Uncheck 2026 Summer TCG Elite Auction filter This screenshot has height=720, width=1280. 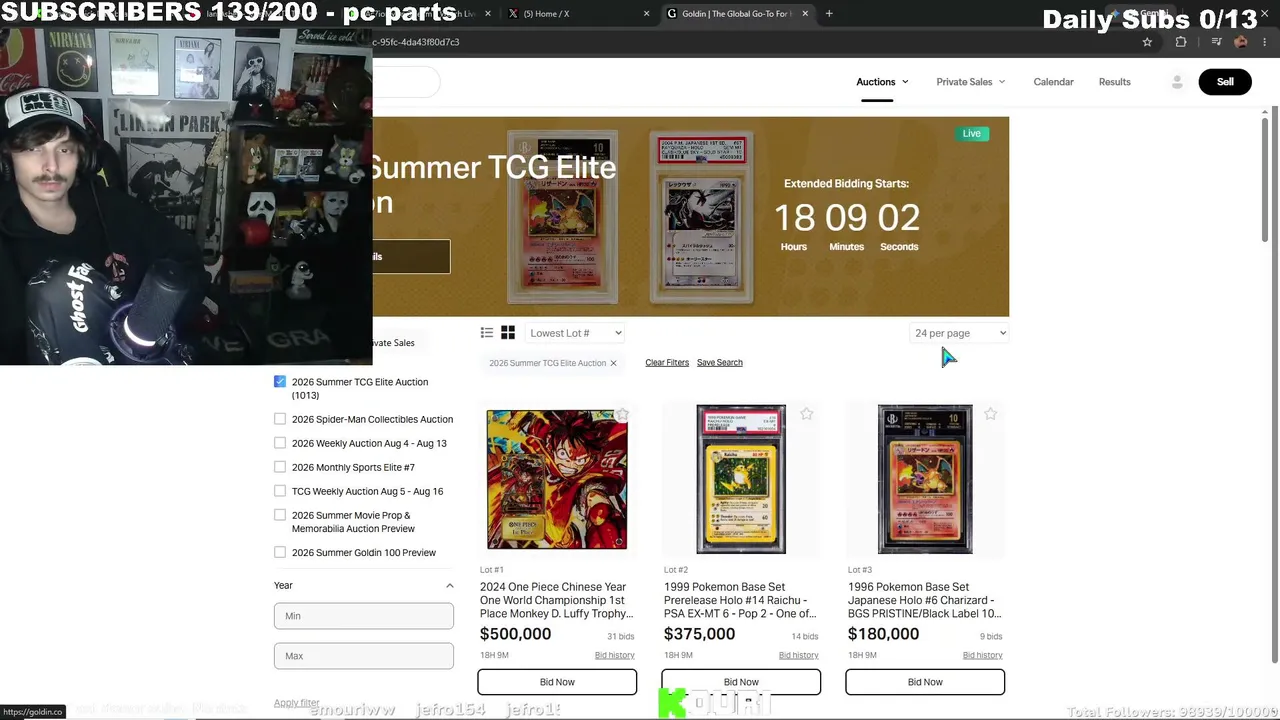(x=280, y=382)
